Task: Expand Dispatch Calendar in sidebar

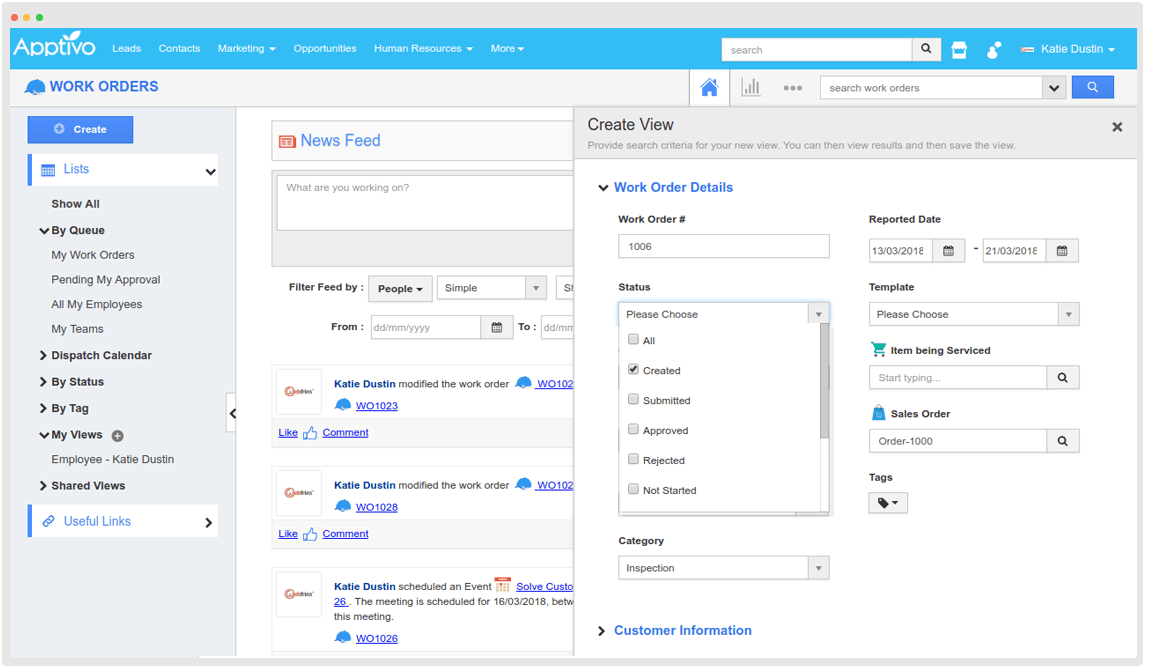Action: coord(43,357)
